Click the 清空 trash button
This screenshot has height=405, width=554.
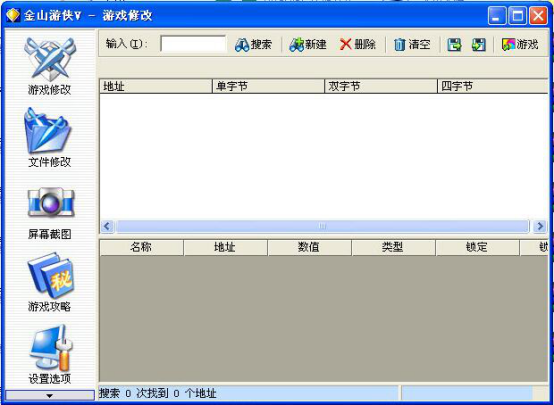pyautogui.click(x=412, y=45)
